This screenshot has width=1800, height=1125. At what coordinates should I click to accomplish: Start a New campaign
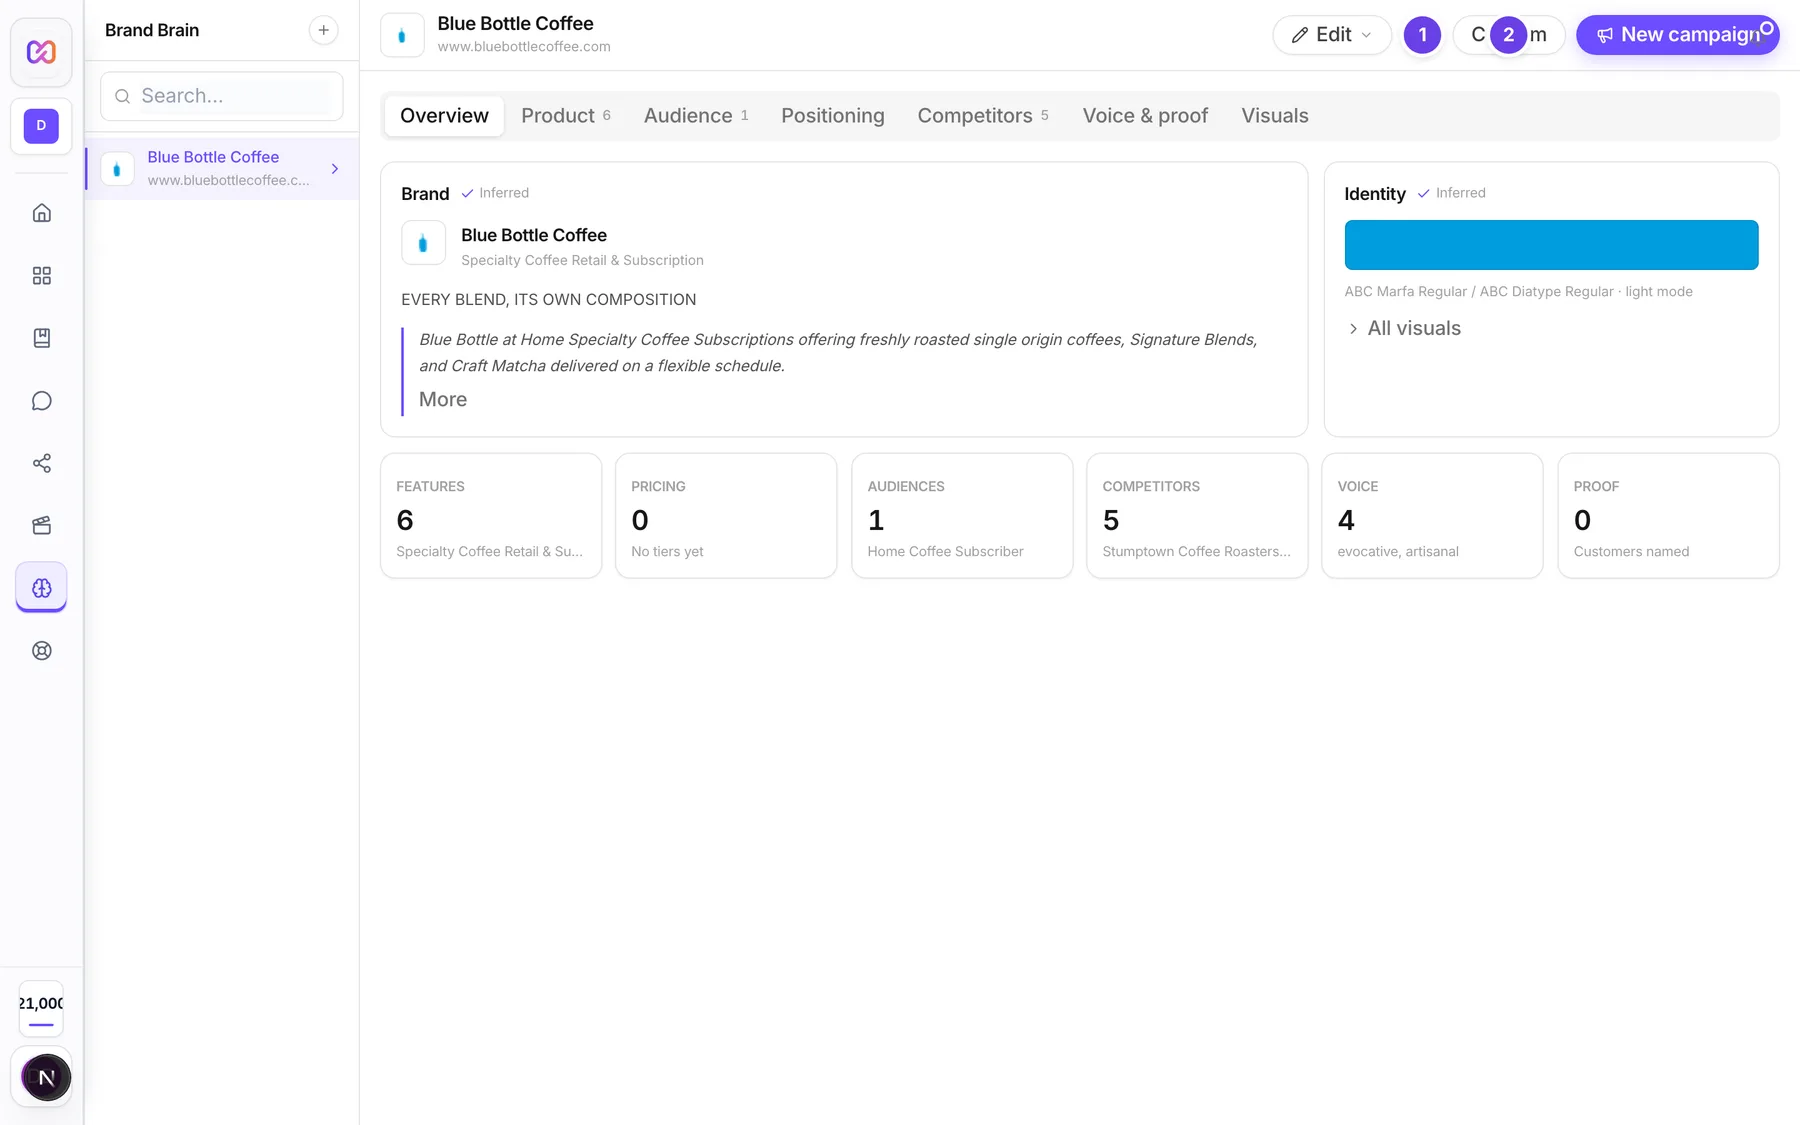pos(1678,35)
